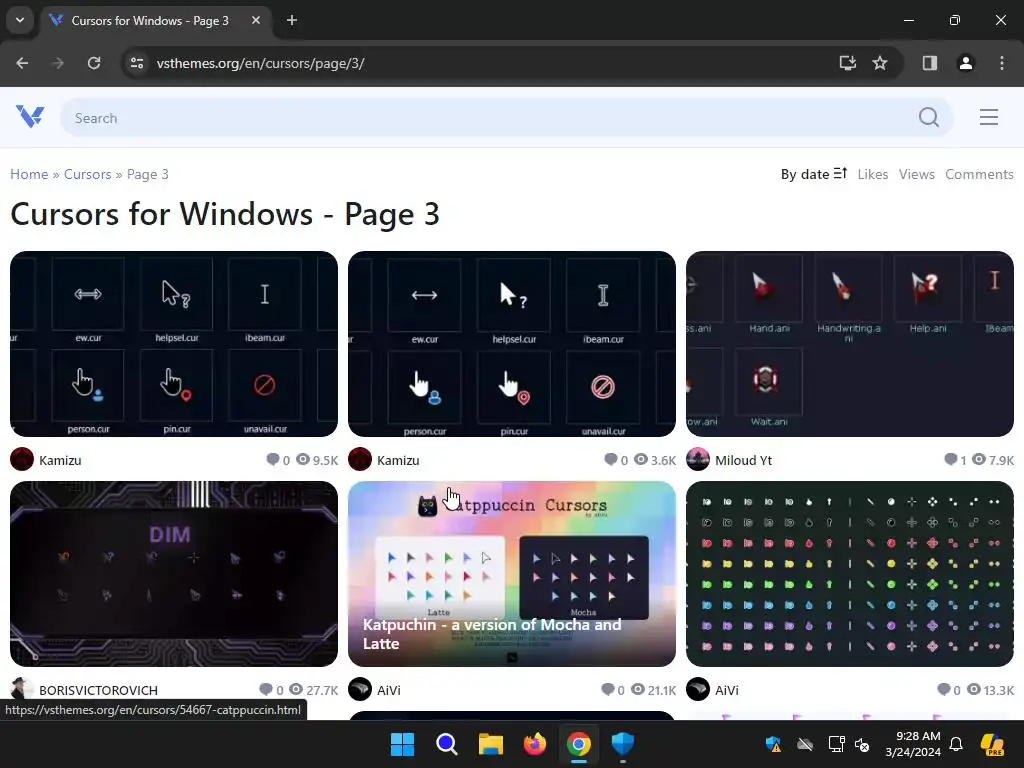Viewport: 1024px width, 768px height.
Task: Open the notification bell in system tray
Action: (956, 744)
